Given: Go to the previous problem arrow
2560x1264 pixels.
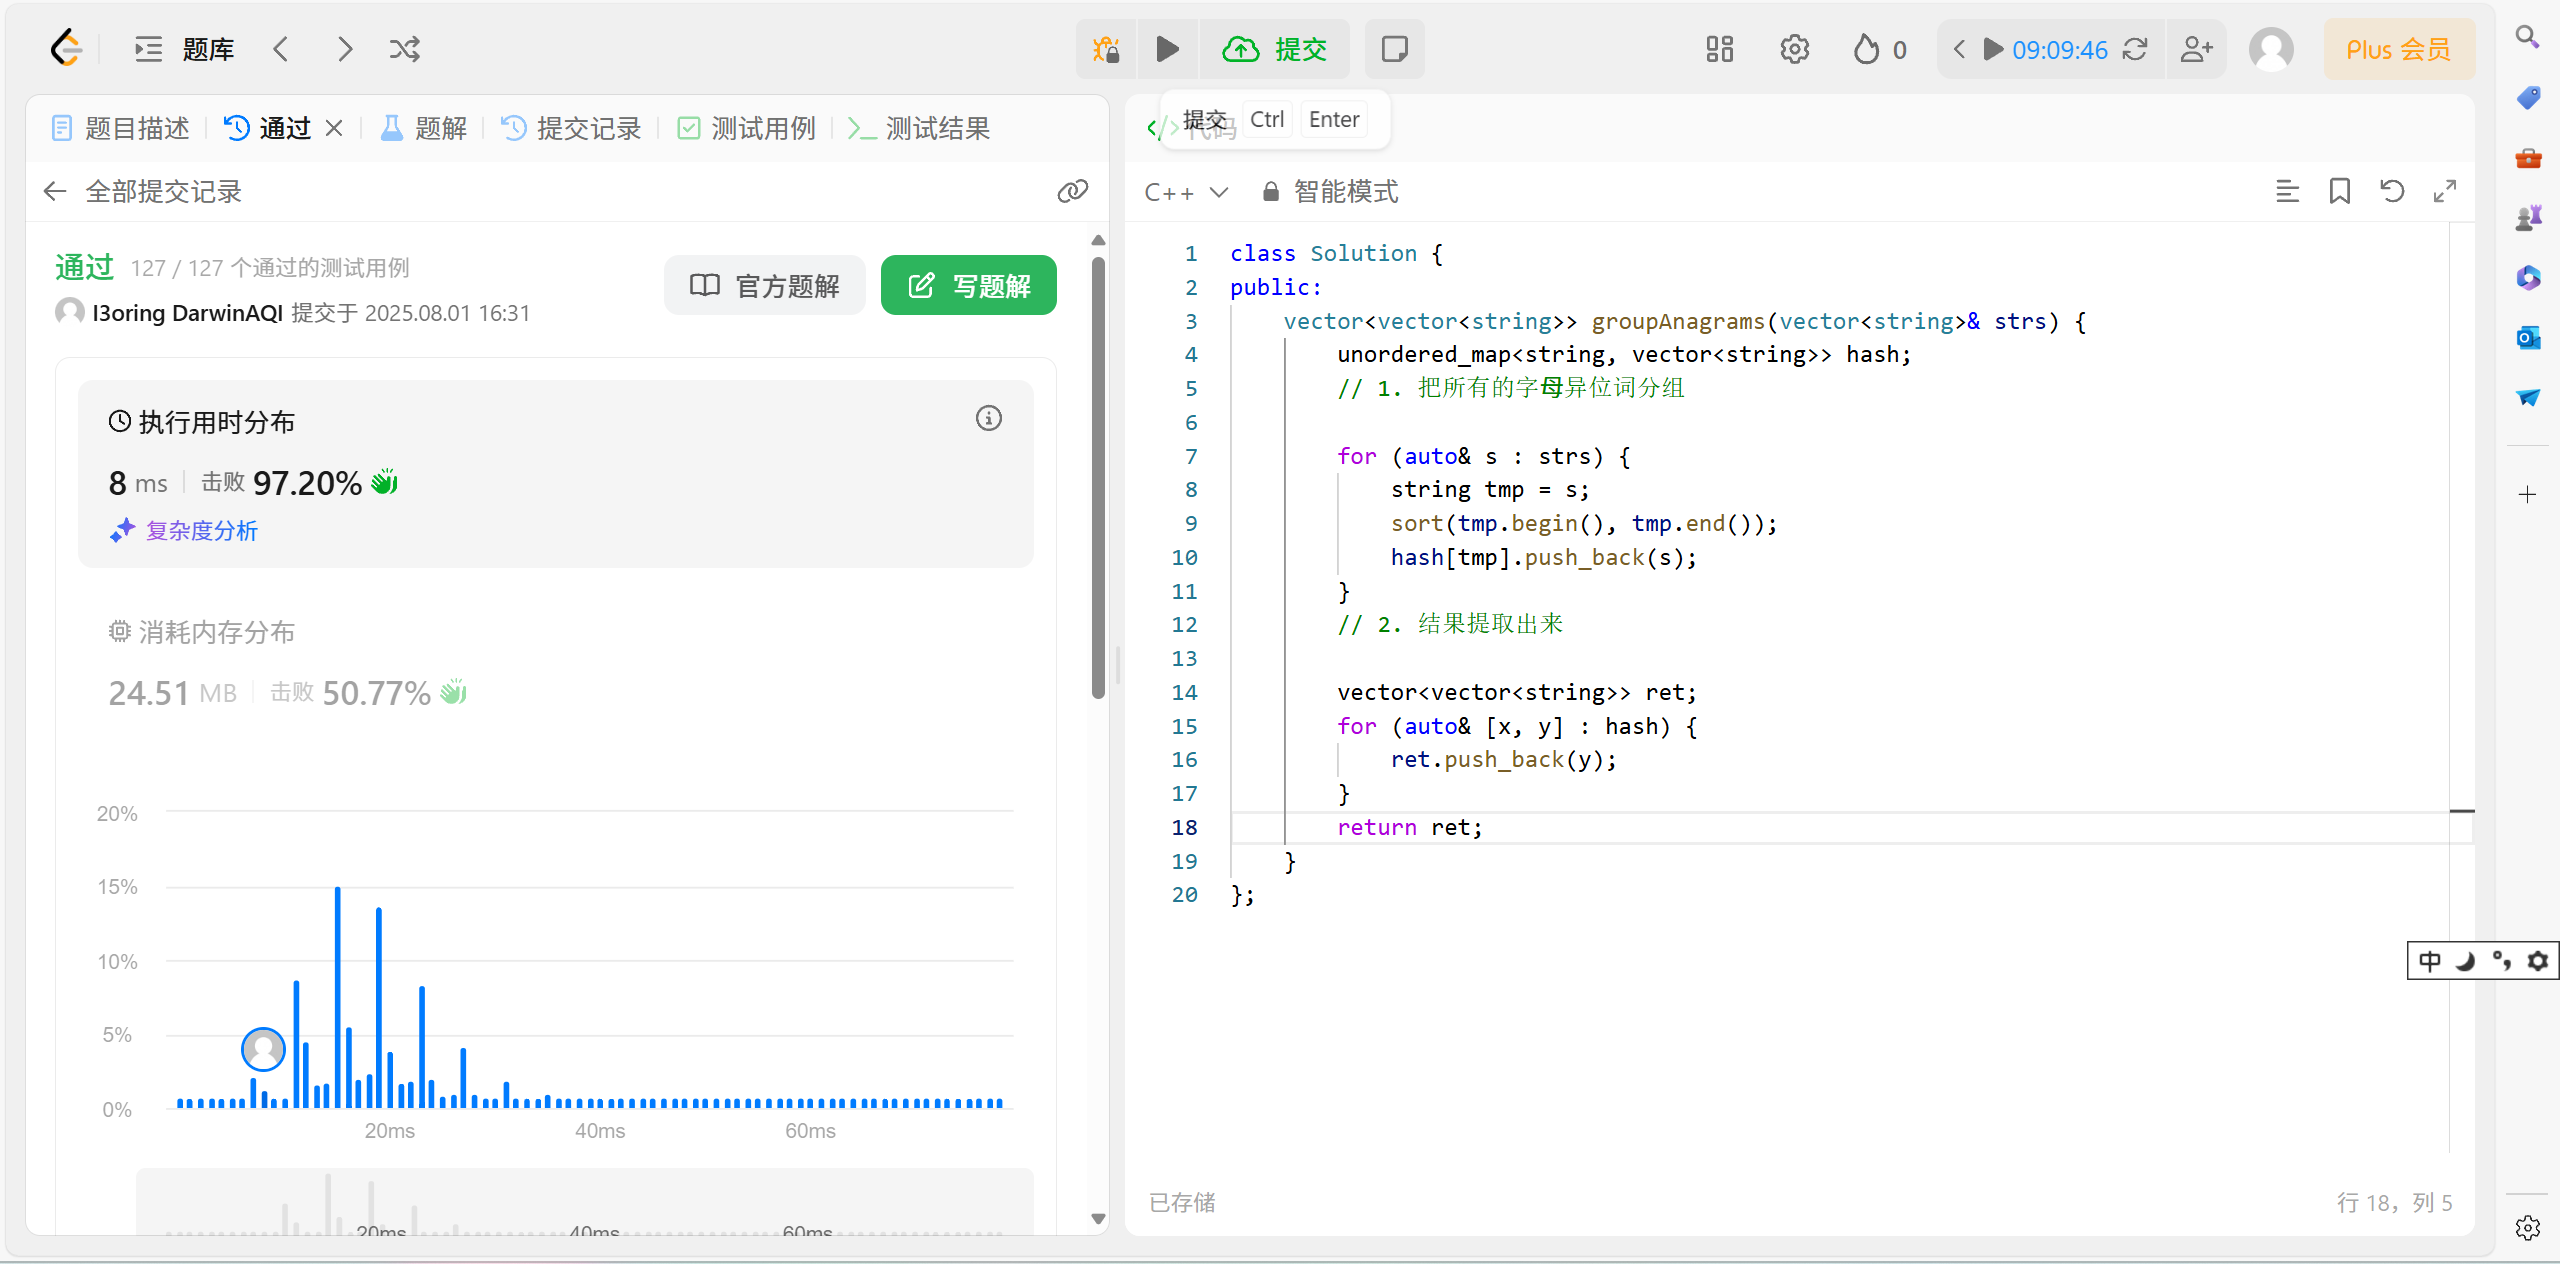Looking at the screenshot, I should coord(281,49).
